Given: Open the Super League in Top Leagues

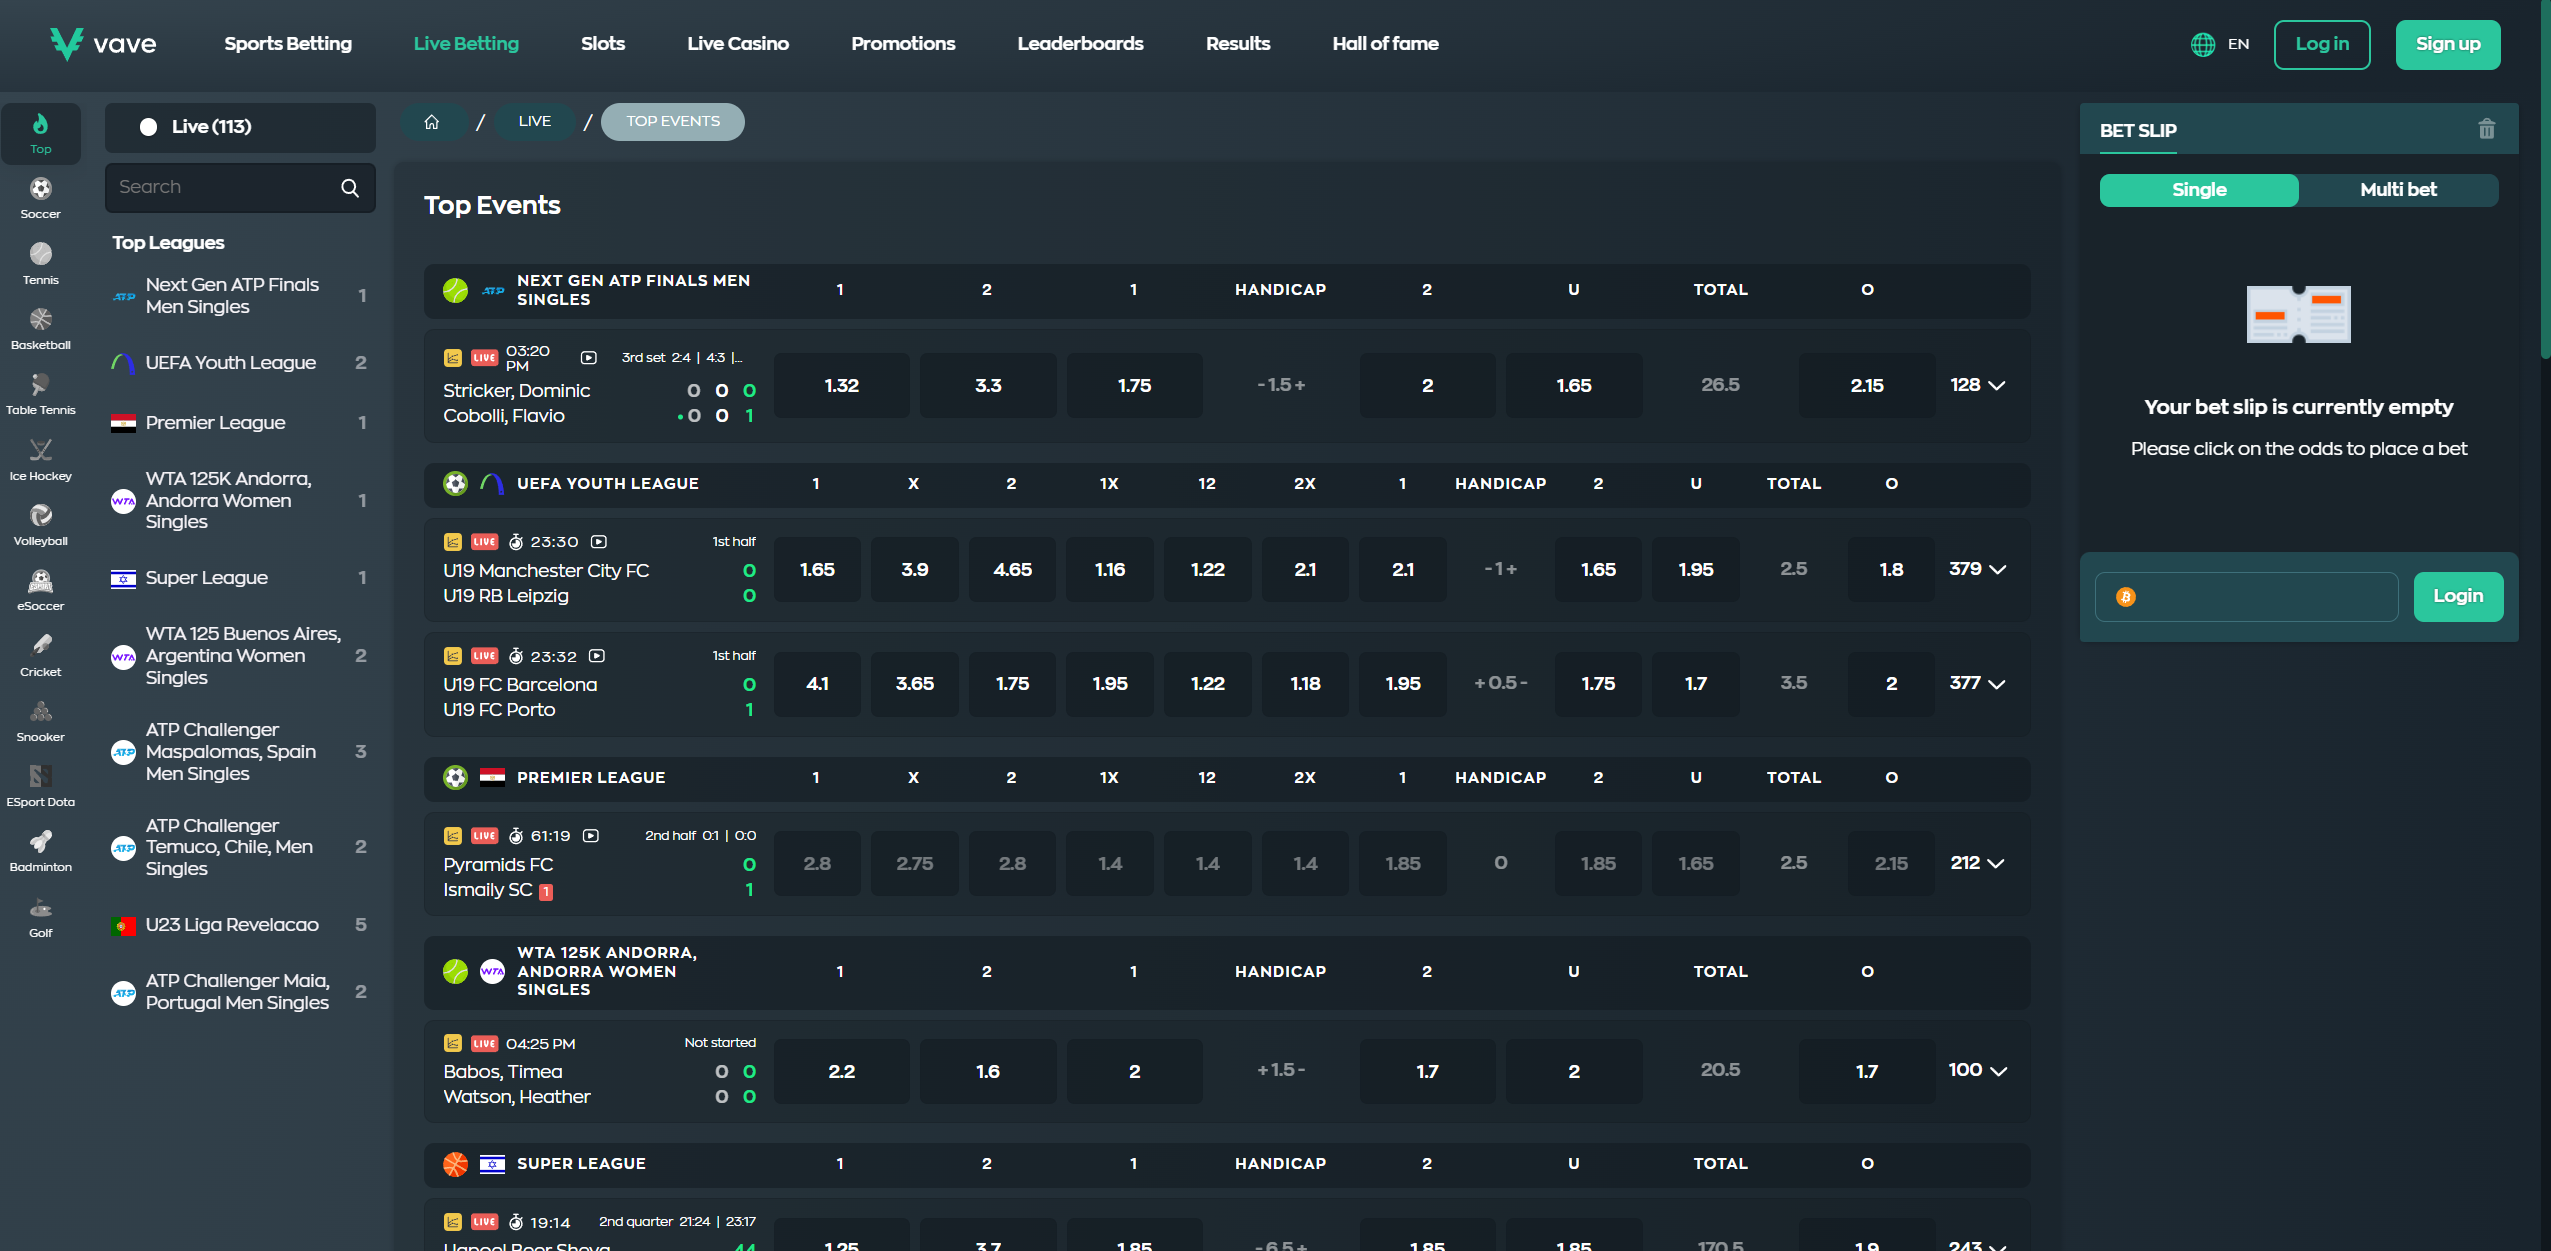Looking at the screenshot, I should point(240,578).
